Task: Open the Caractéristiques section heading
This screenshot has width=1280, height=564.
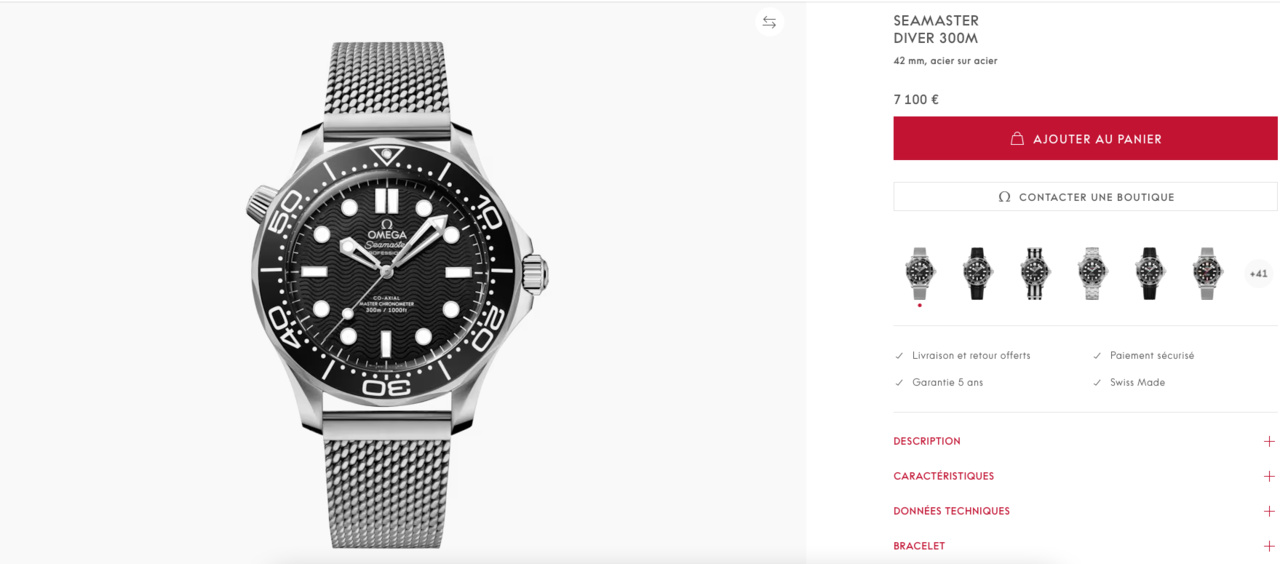Action: point(944,476)
